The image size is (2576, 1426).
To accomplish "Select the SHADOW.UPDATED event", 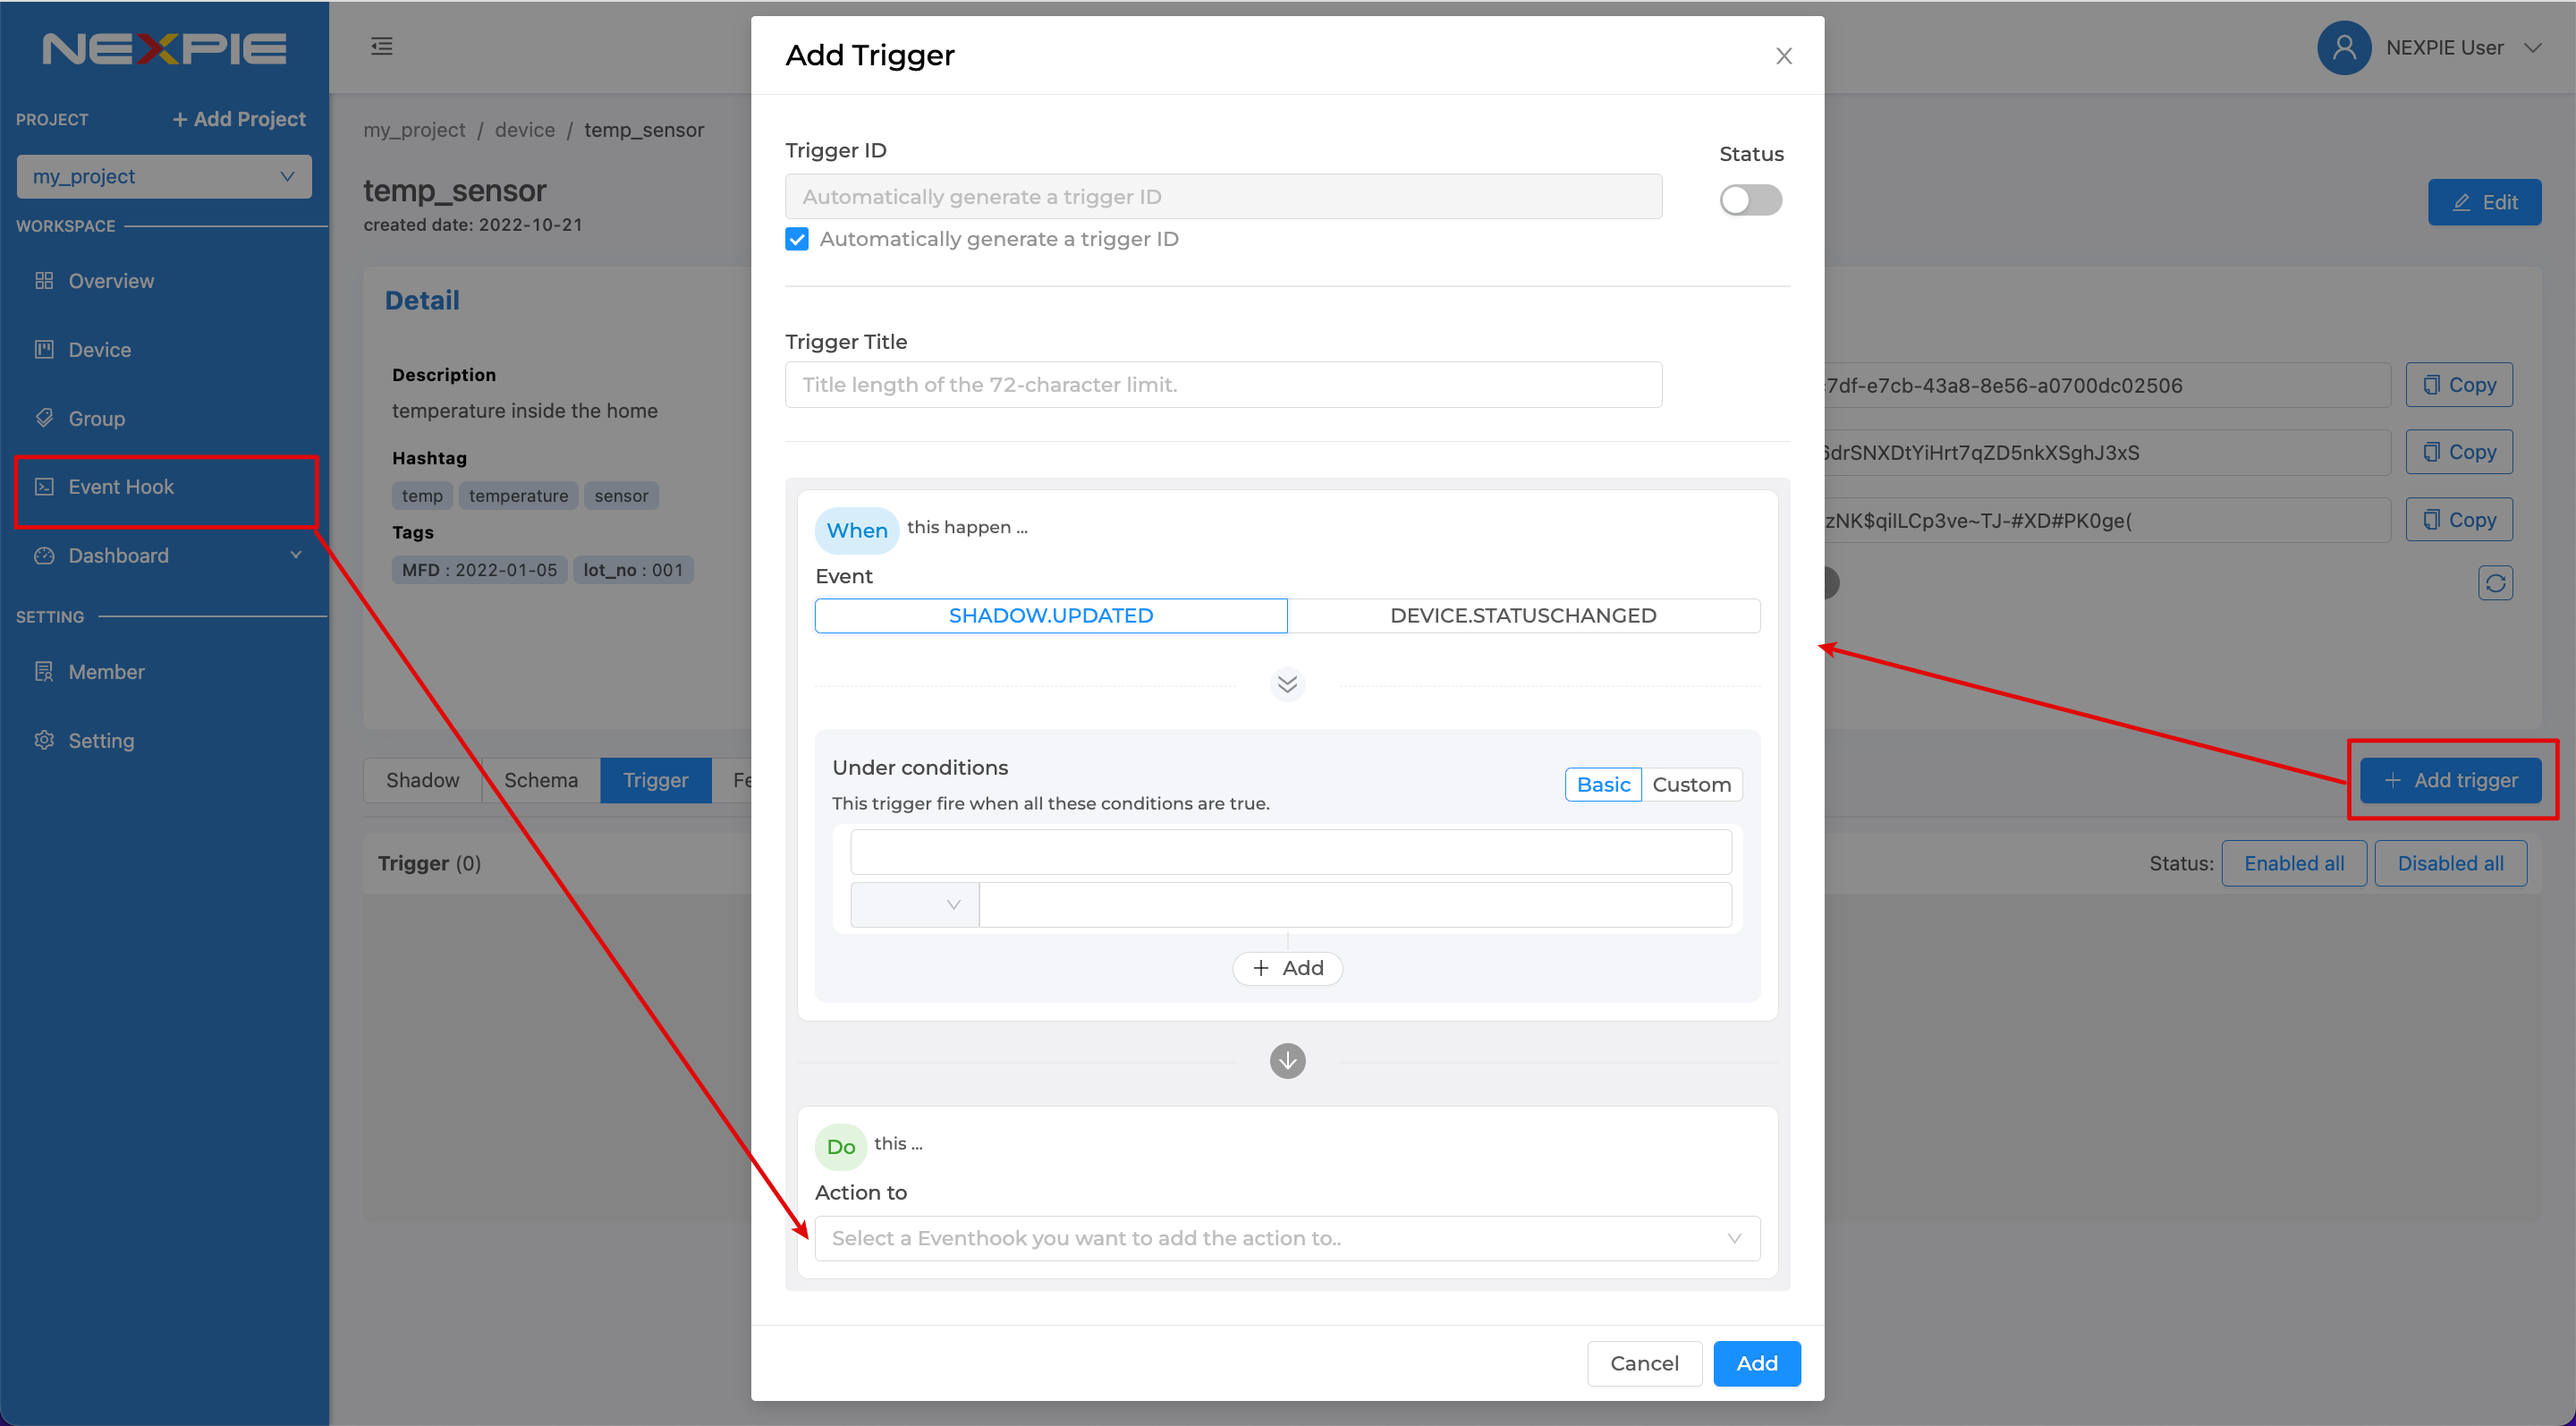I will 1051,616.
